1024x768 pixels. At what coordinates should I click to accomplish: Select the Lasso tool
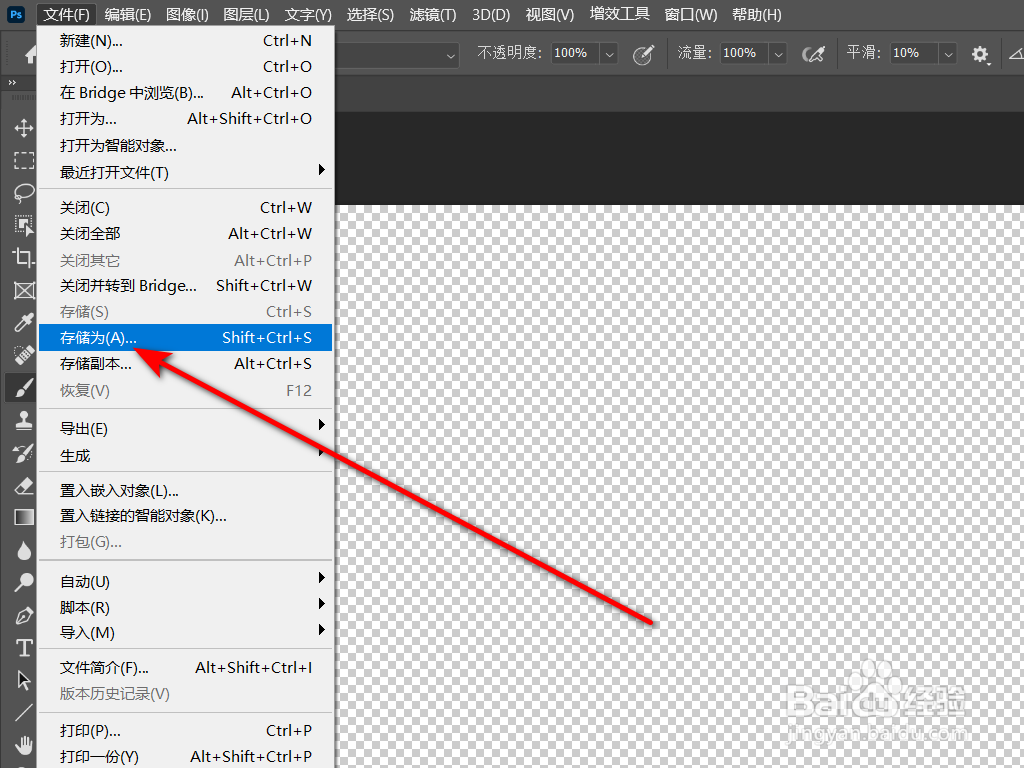(24, 193)
